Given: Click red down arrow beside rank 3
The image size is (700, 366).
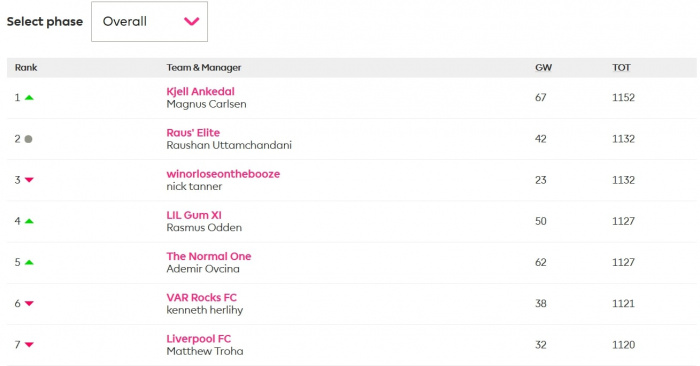Looking at the screenshot, I should coord(29,180).
